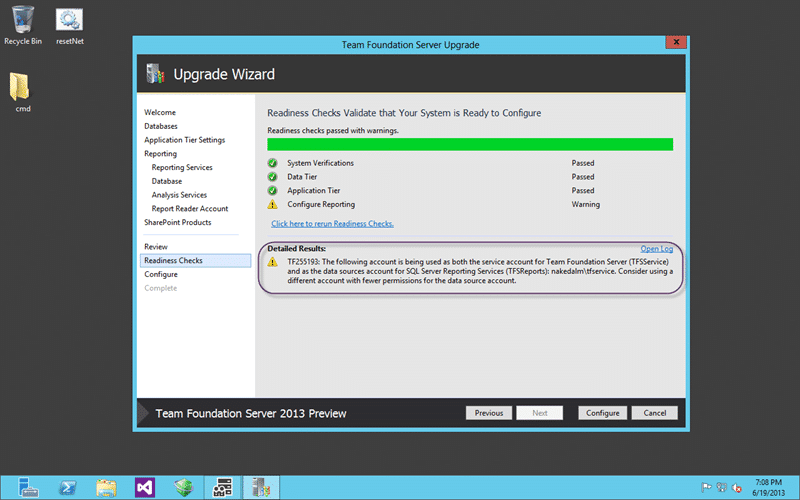This screenshot has height=500, width=800.
Task: Click here to rerun Readiness Checks link
Action: click(x=332, y=223)
